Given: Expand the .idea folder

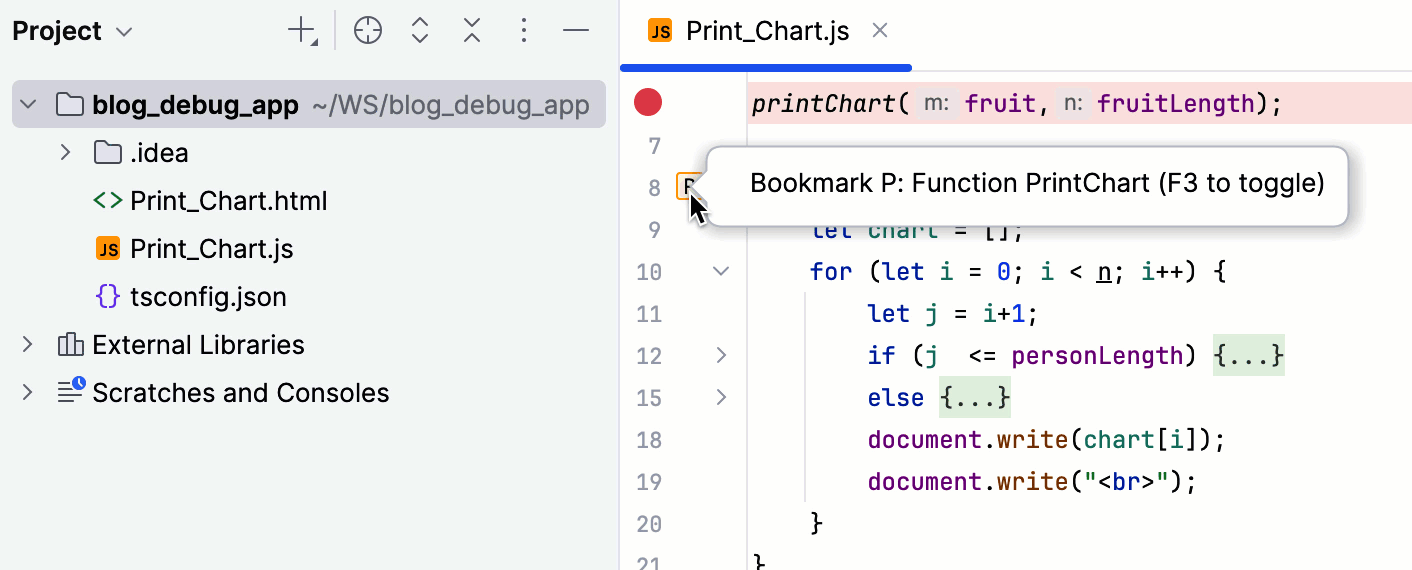Looking at the screenshot, I should coord(65,153).
